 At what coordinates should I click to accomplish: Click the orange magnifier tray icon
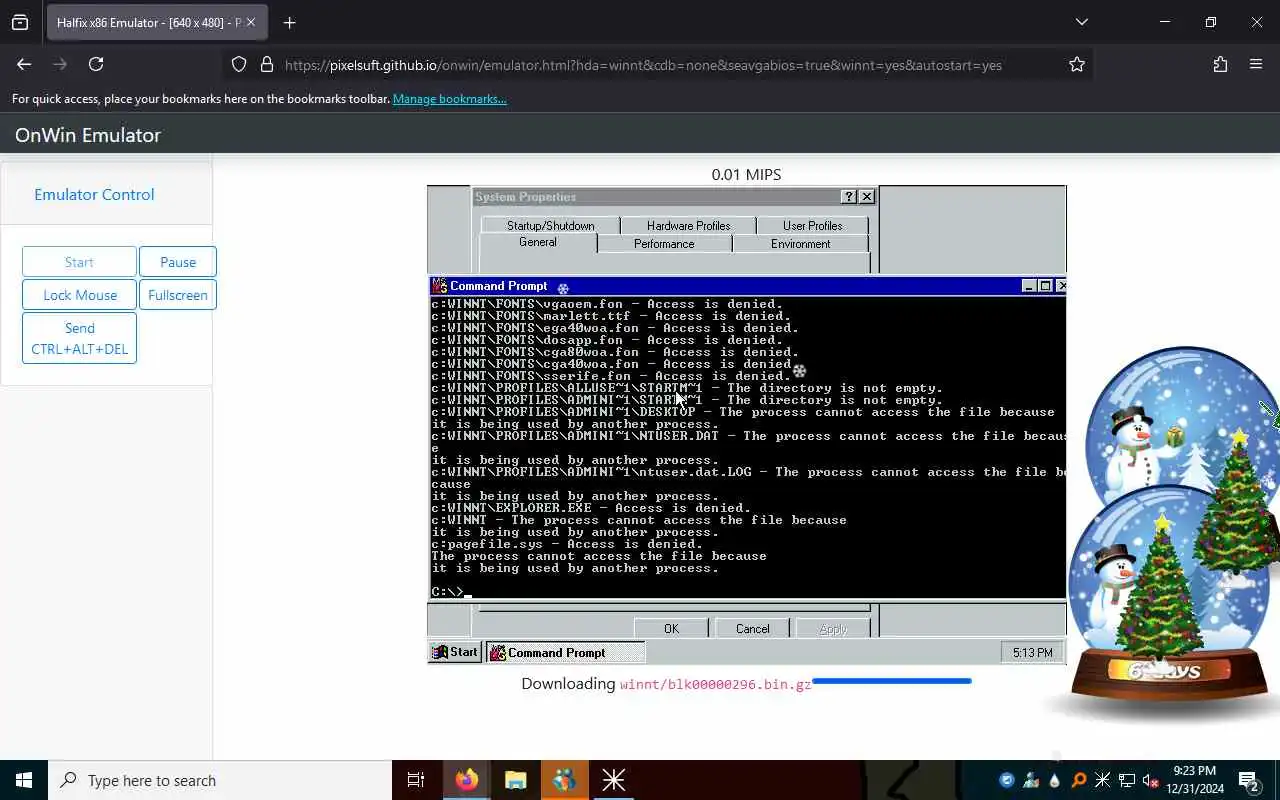1079,780
